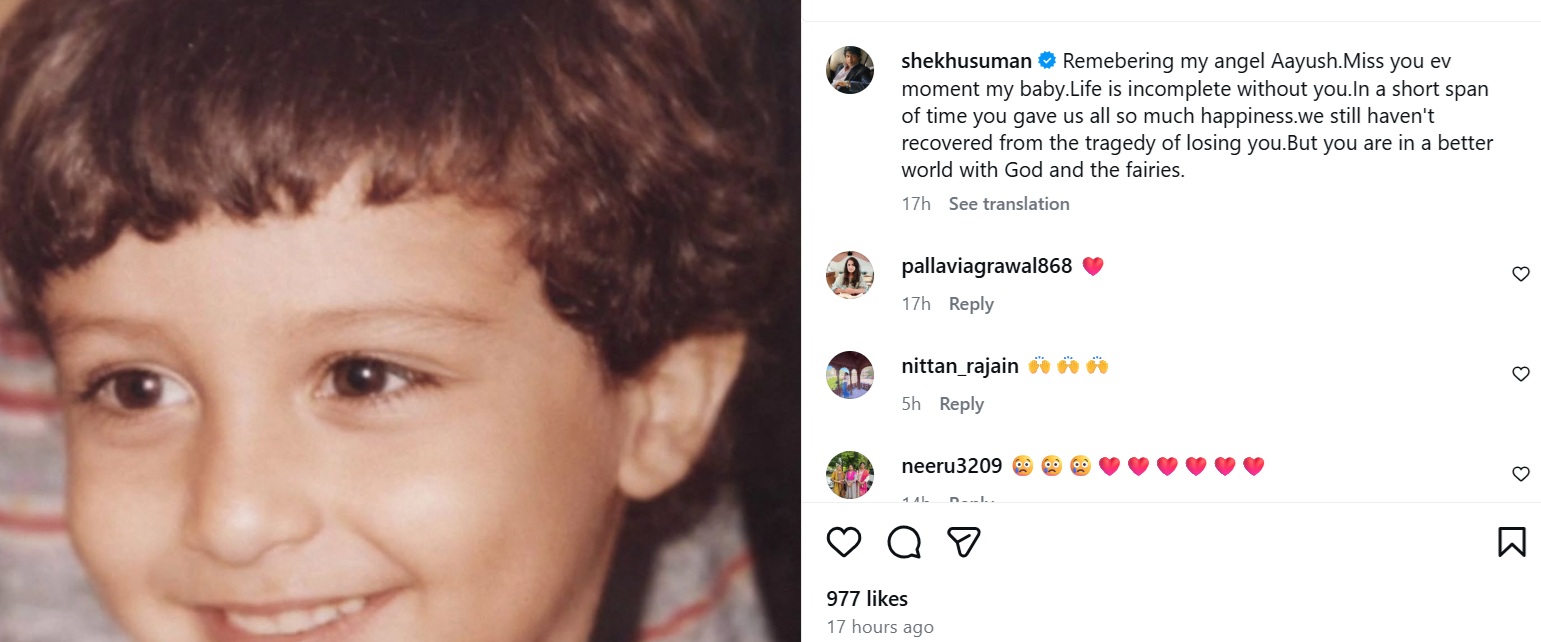View nittan_rajain's profile avatar

(x=850, y=375)
